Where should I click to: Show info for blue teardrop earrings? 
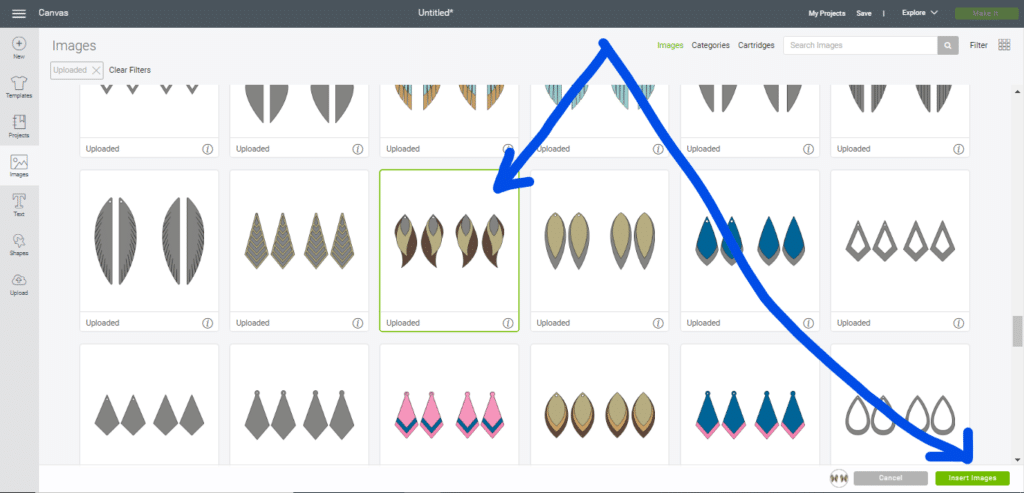pos(808,323)
